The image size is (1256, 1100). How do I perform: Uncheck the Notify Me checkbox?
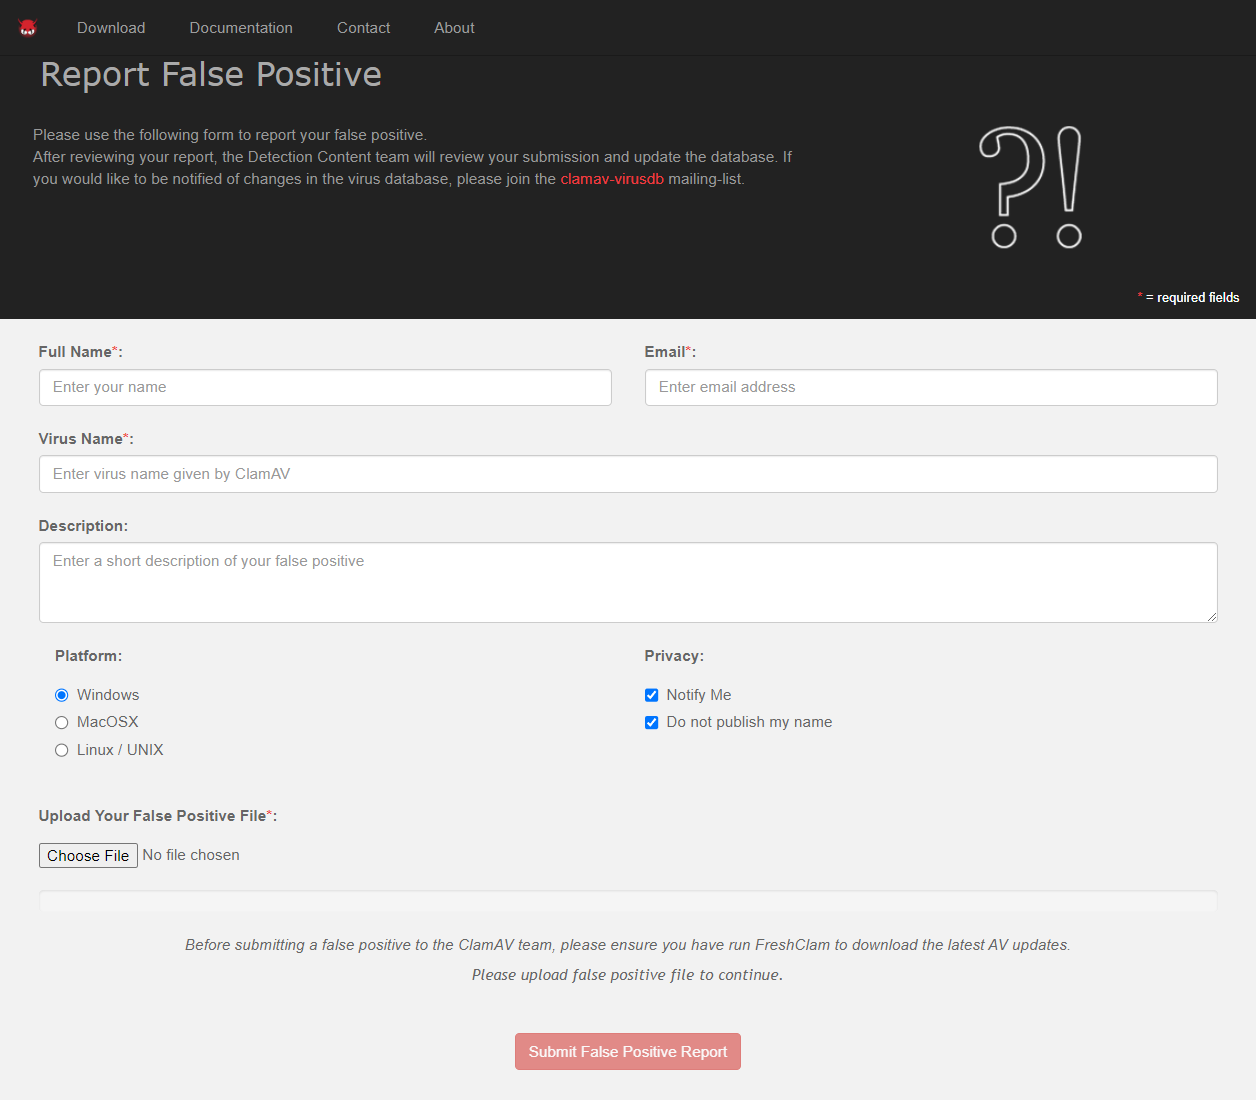coord(651,695)
